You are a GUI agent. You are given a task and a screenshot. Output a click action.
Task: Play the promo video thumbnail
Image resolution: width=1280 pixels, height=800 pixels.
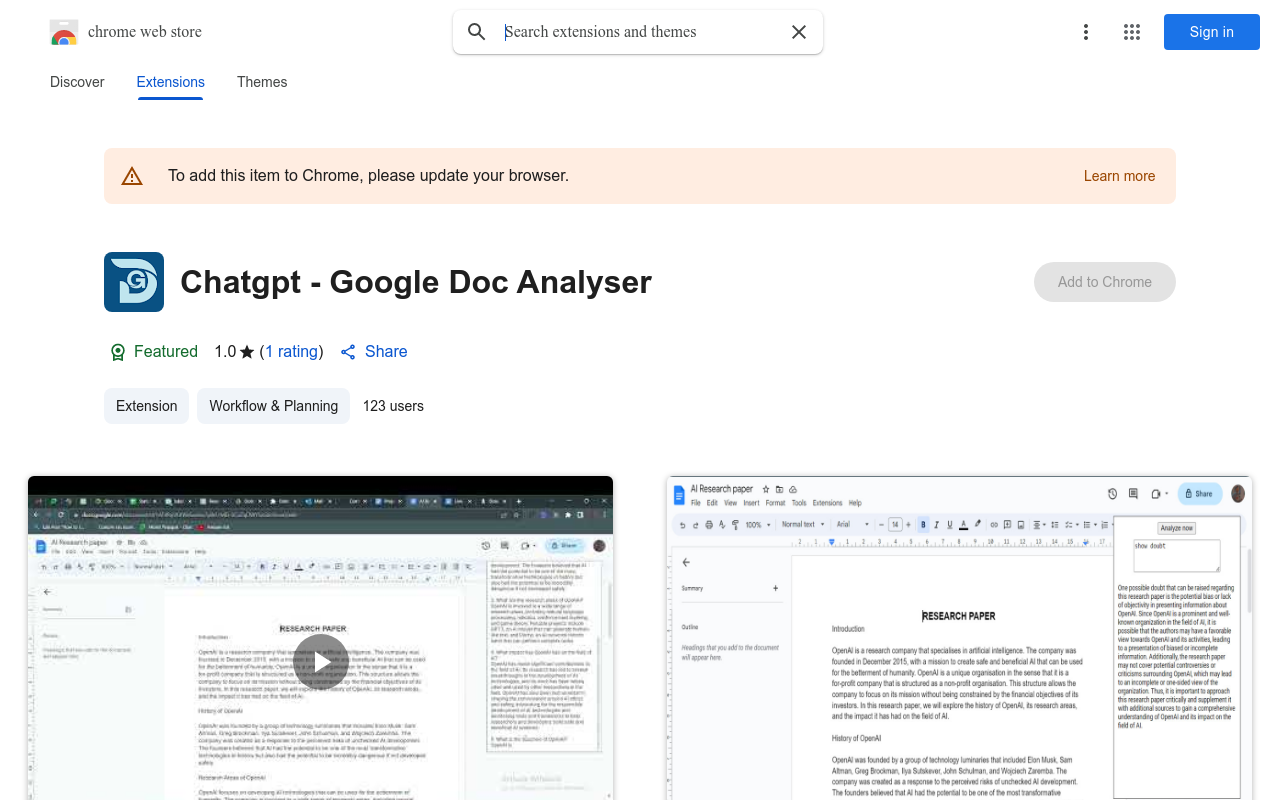pyautogui.click(x=320, y=661)
